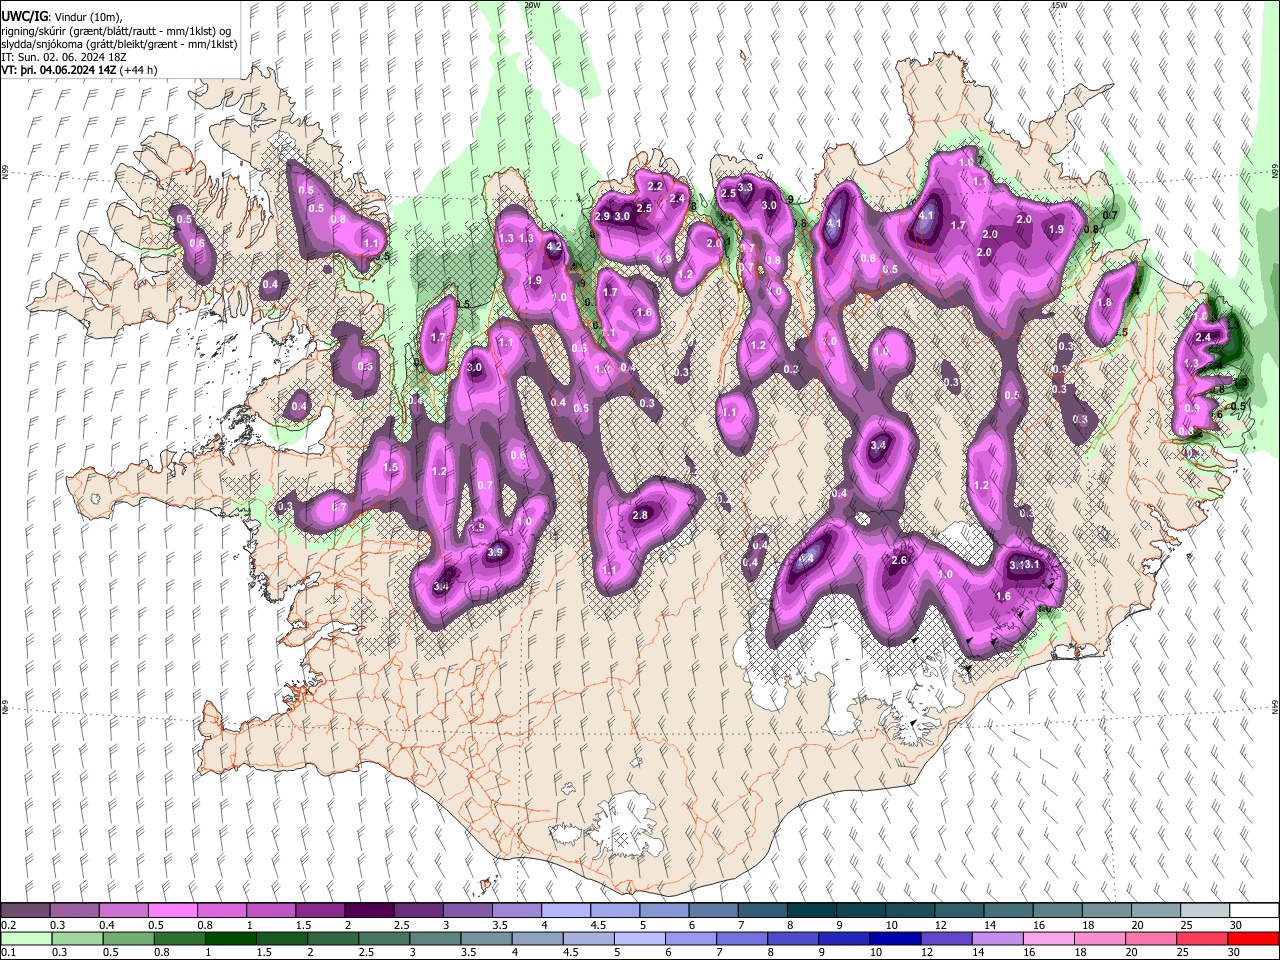Click the pale mint 0.1 rain legend swatch
1280x960 pixels.
[27, 938]
